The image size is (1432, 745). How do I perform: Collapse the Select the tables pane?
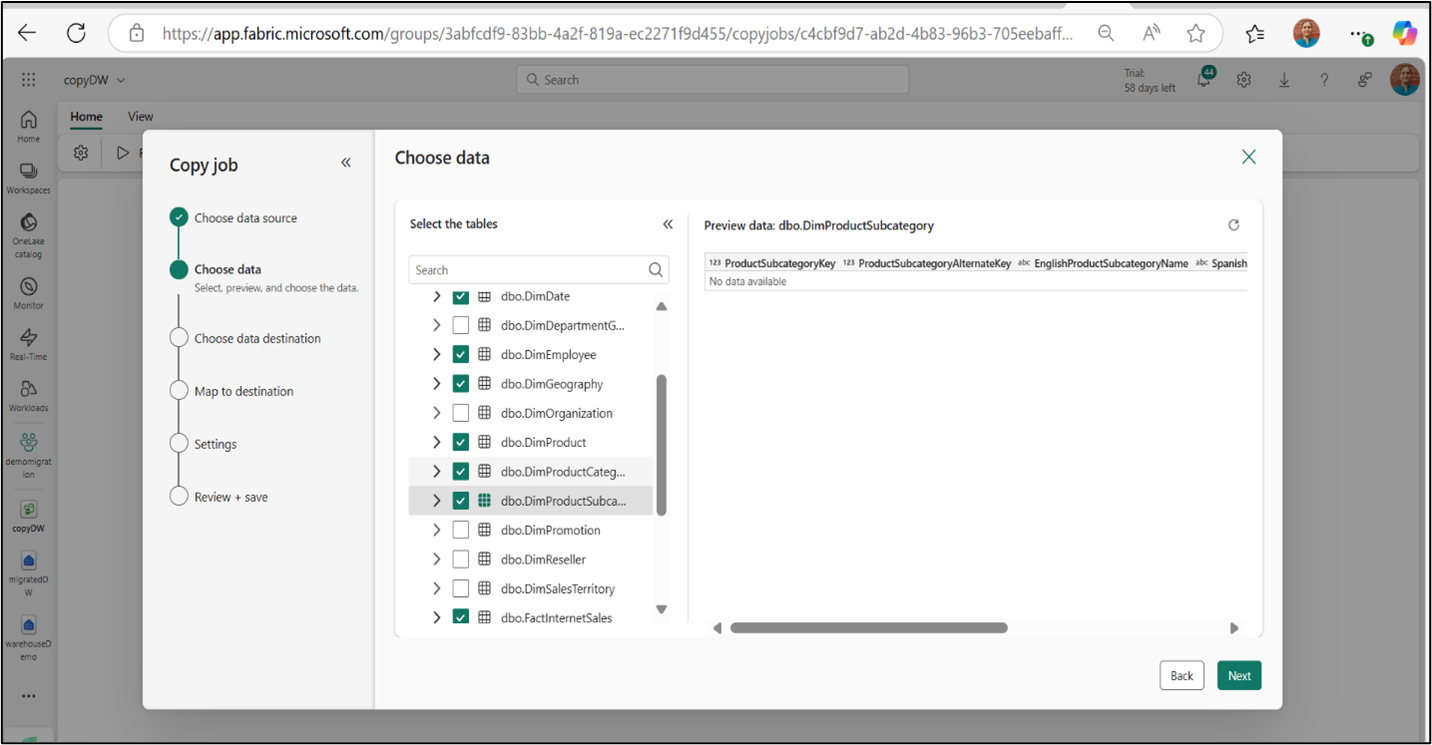click(x=668, y=224)
